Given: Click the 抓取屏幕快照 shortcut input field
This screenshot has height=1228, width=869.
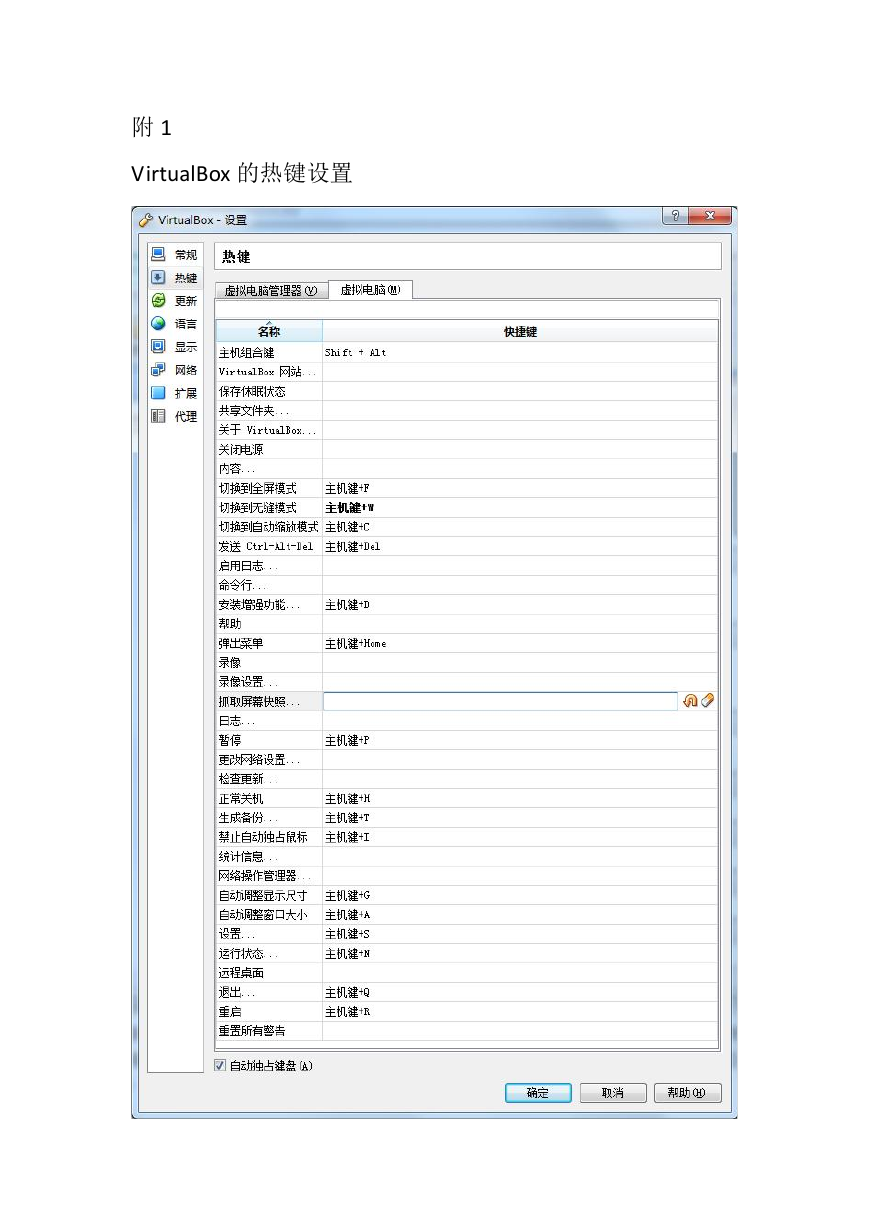Looking at the screenshot, I should pyautogui.click(x=500, y=701).
